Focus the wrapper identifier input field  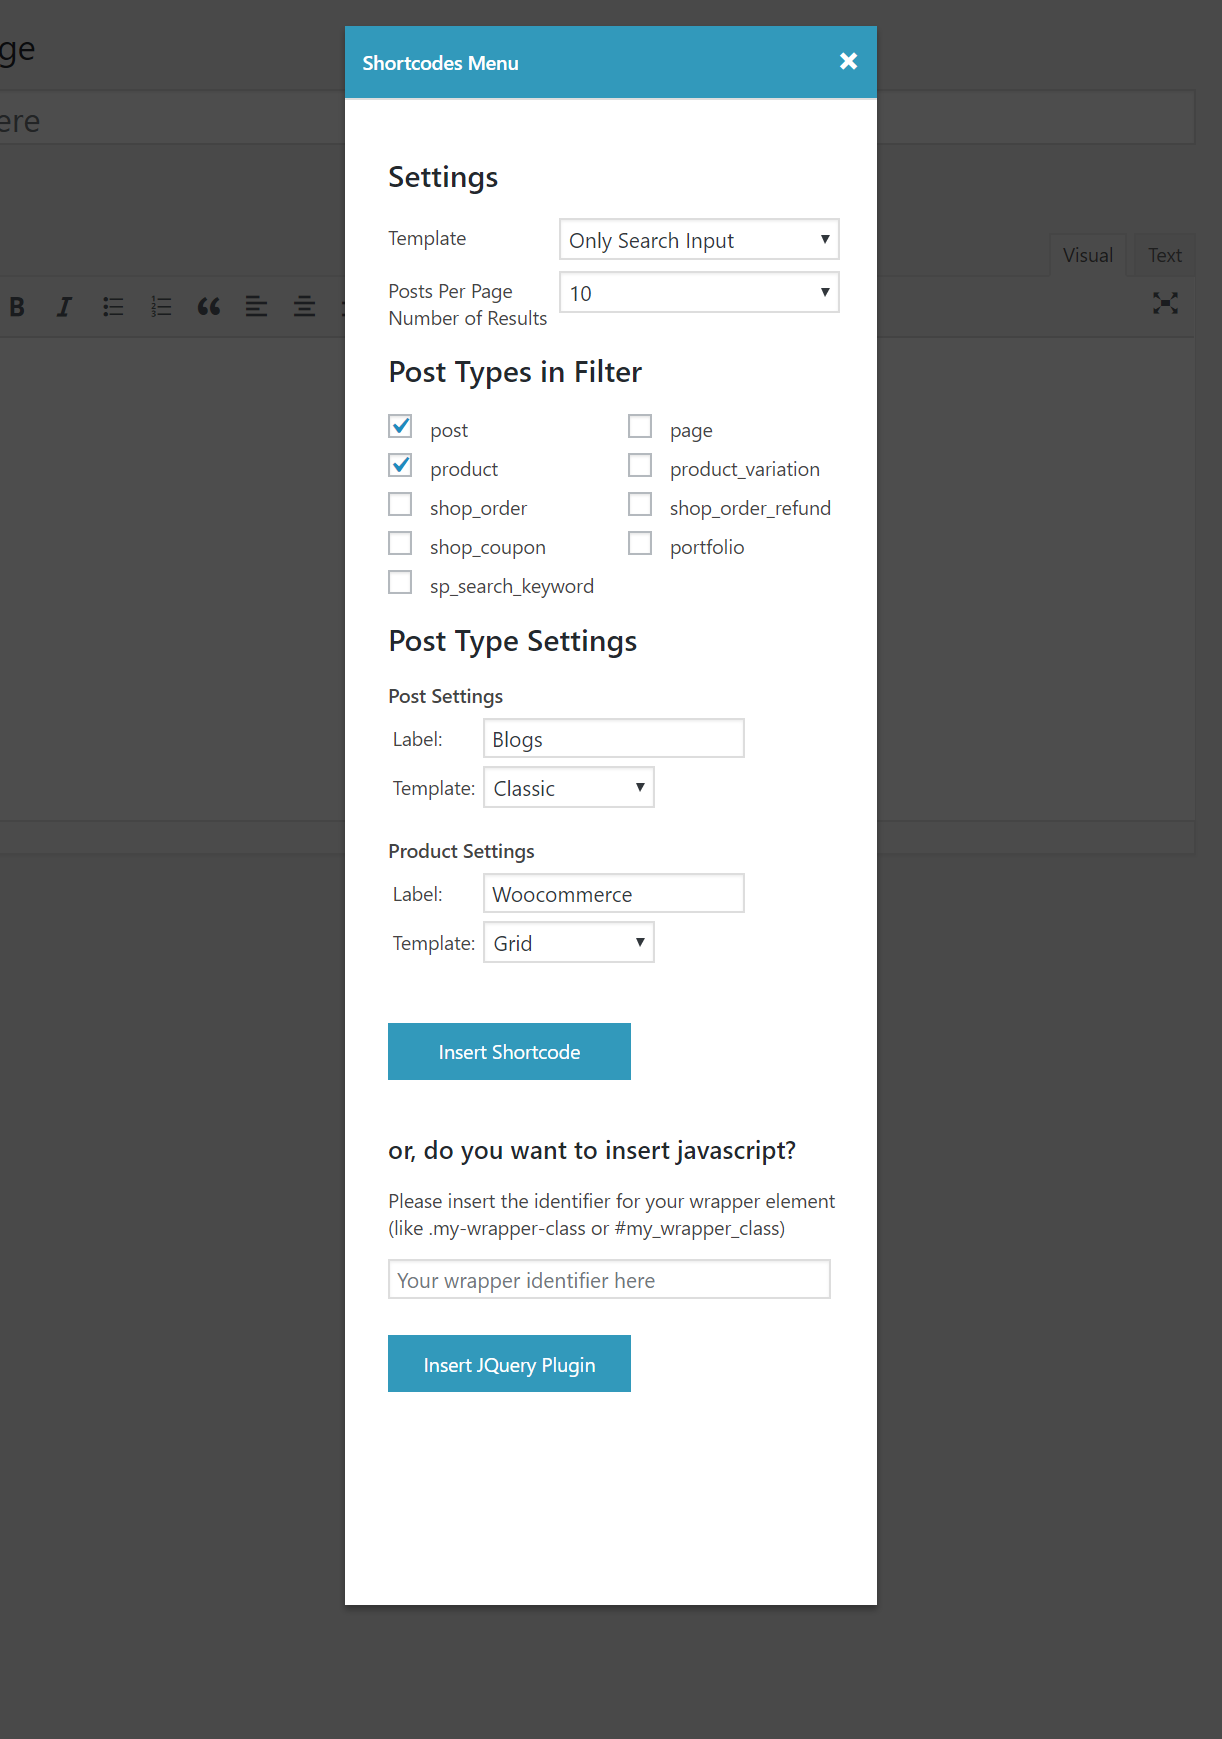point(609,1280)
